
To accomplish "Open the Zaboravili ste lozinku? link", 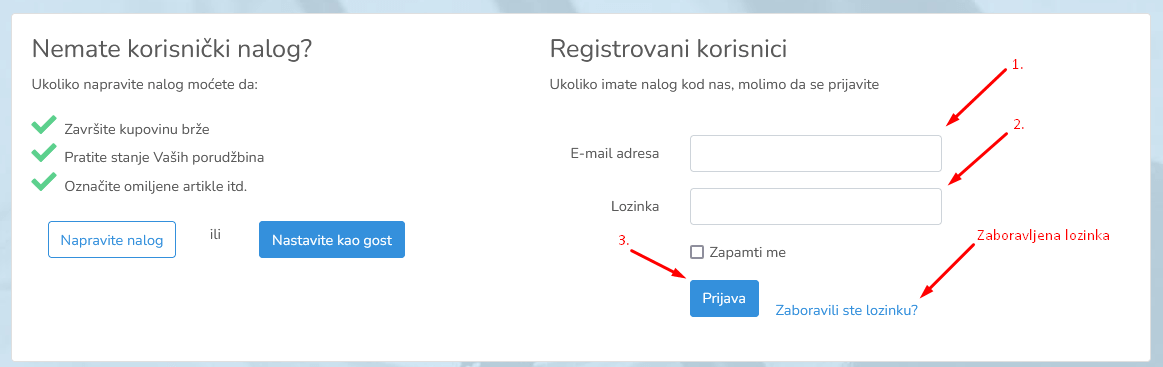I will coord(846,311).
